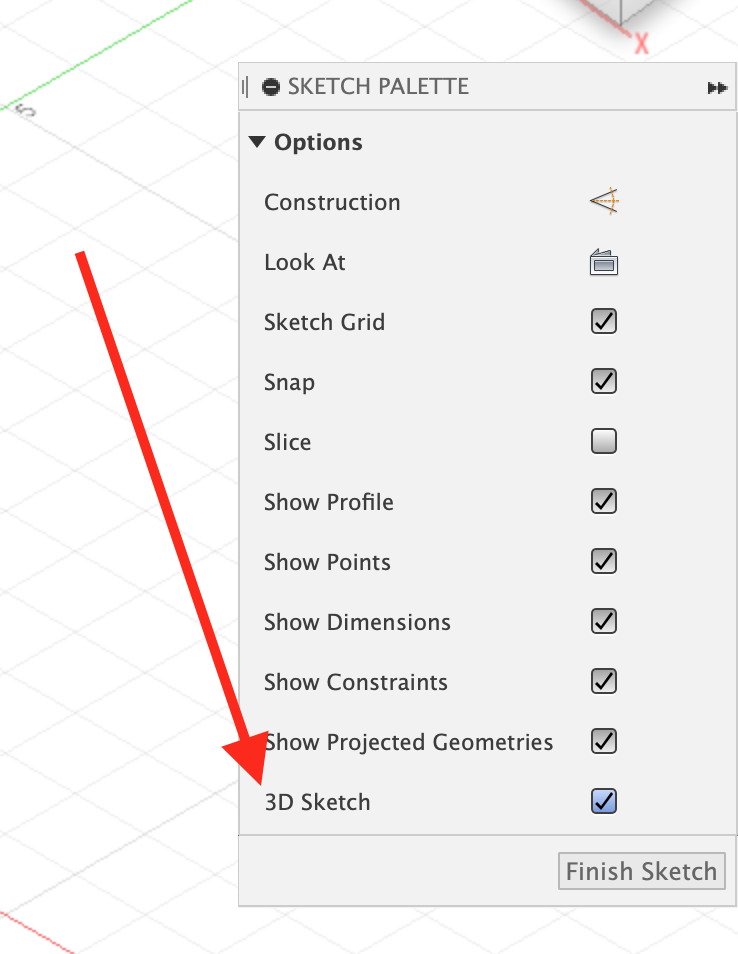The height and width of the screenshot is (954, 738).
Task: Uncheck Show Constraints checkbox
Action: [604, 682]
